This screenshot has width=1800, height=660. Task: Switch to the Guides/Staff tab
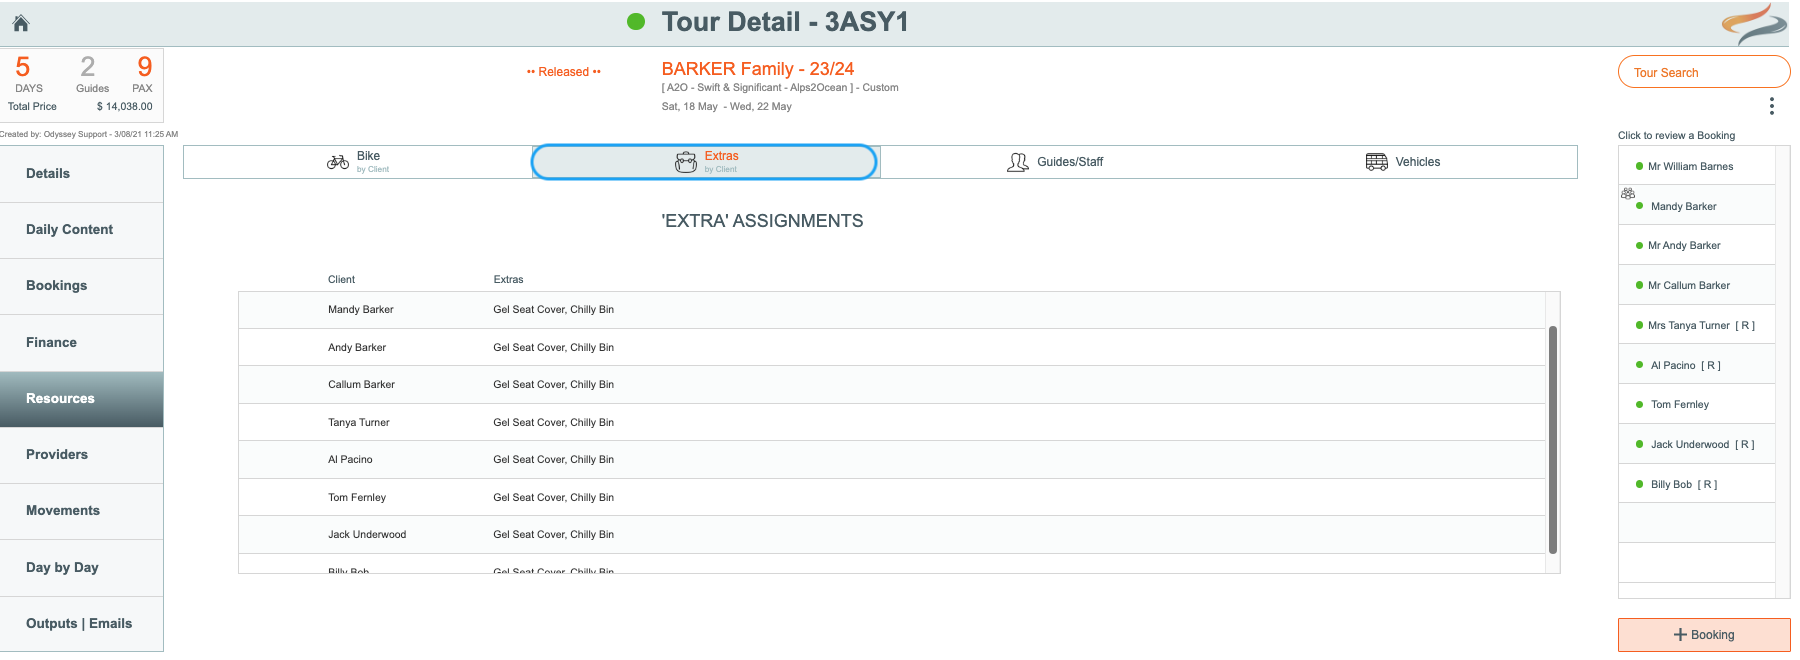pyautogui.click(x=1054, y=162)
